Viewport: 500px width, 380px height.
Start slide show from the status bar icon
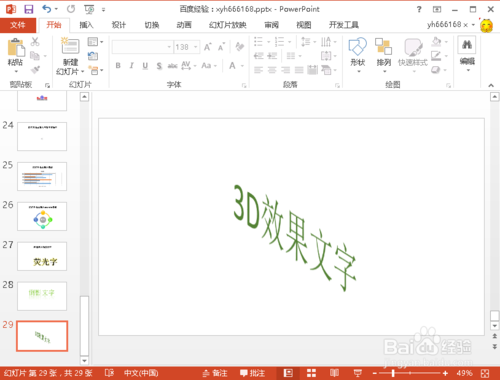(x=358, y=373)
